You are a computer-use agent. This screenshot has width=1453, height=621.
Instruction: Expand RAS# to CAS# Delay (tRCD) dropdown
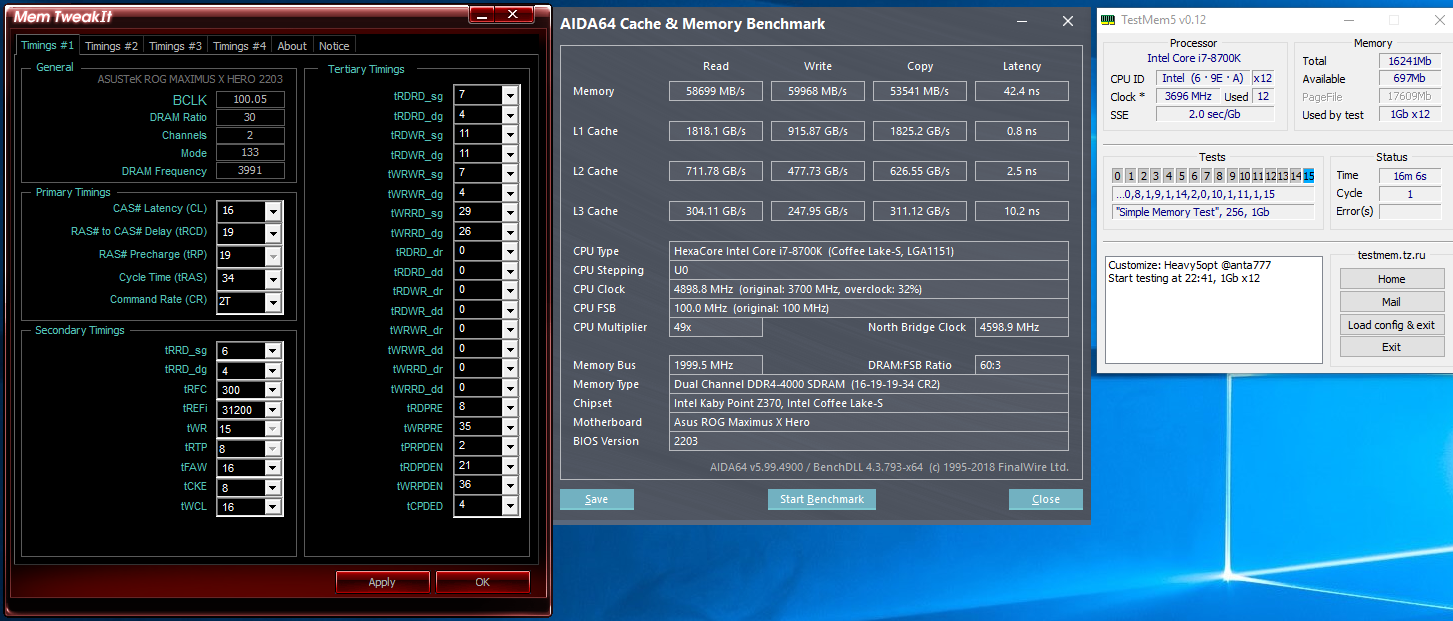[x=273, y=234]
